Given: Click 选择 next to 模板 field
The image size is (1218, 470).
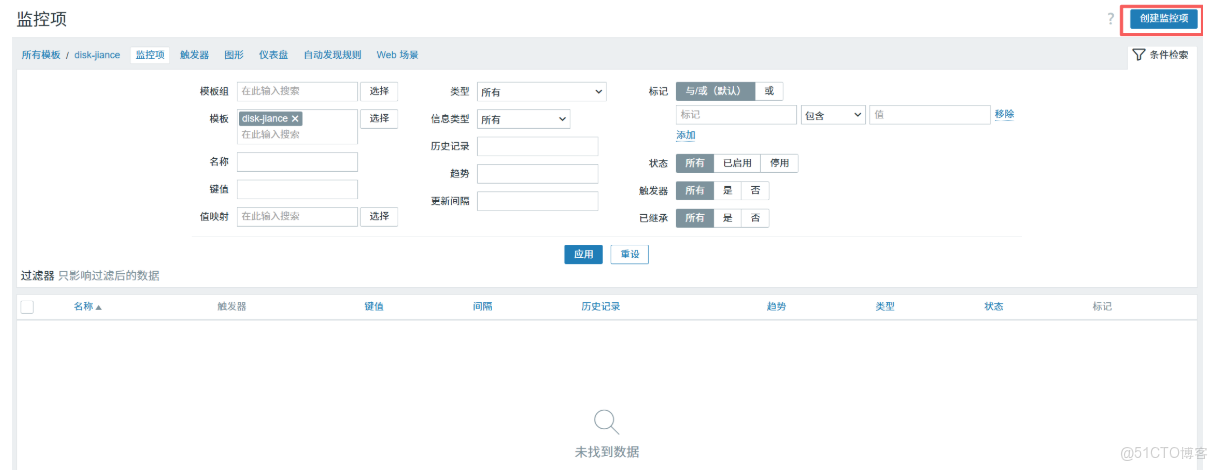Looking at the screenshot, I should point(379,118).
